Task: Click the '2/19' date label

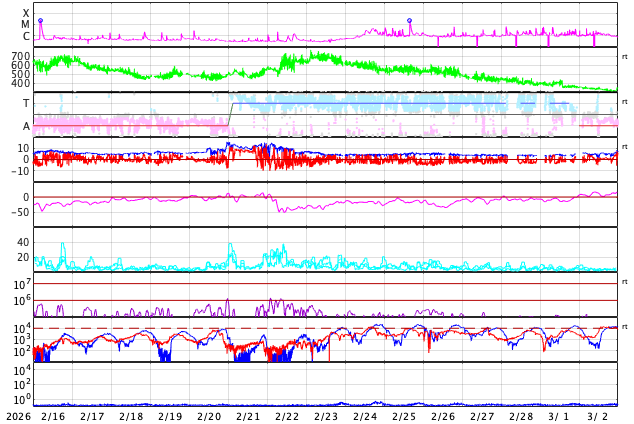Action: tap(170, 416)
